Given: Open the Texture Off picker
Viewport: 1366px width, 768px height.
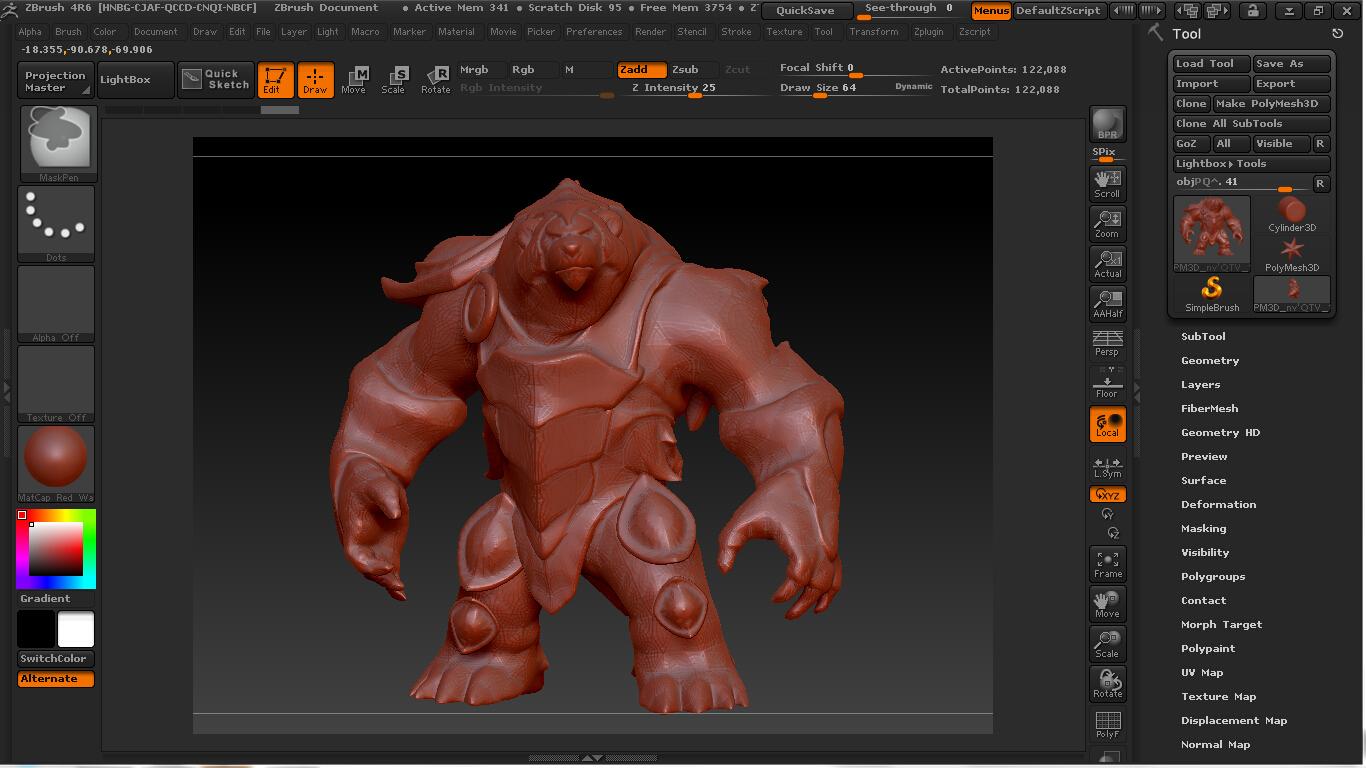Looking at the screenshot, I should tap(57, 384).
